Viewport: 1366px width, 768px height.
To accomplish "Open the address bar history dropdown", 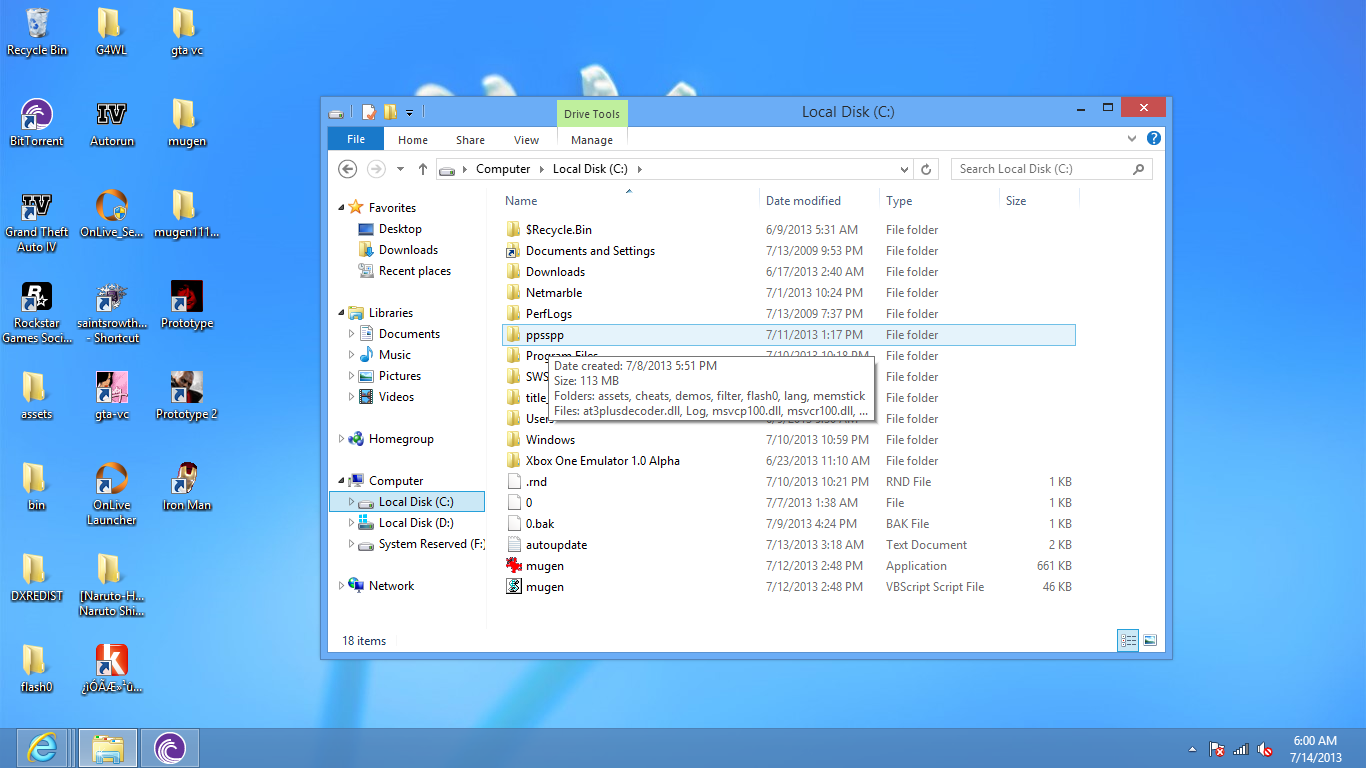I will tap(904, 169).
